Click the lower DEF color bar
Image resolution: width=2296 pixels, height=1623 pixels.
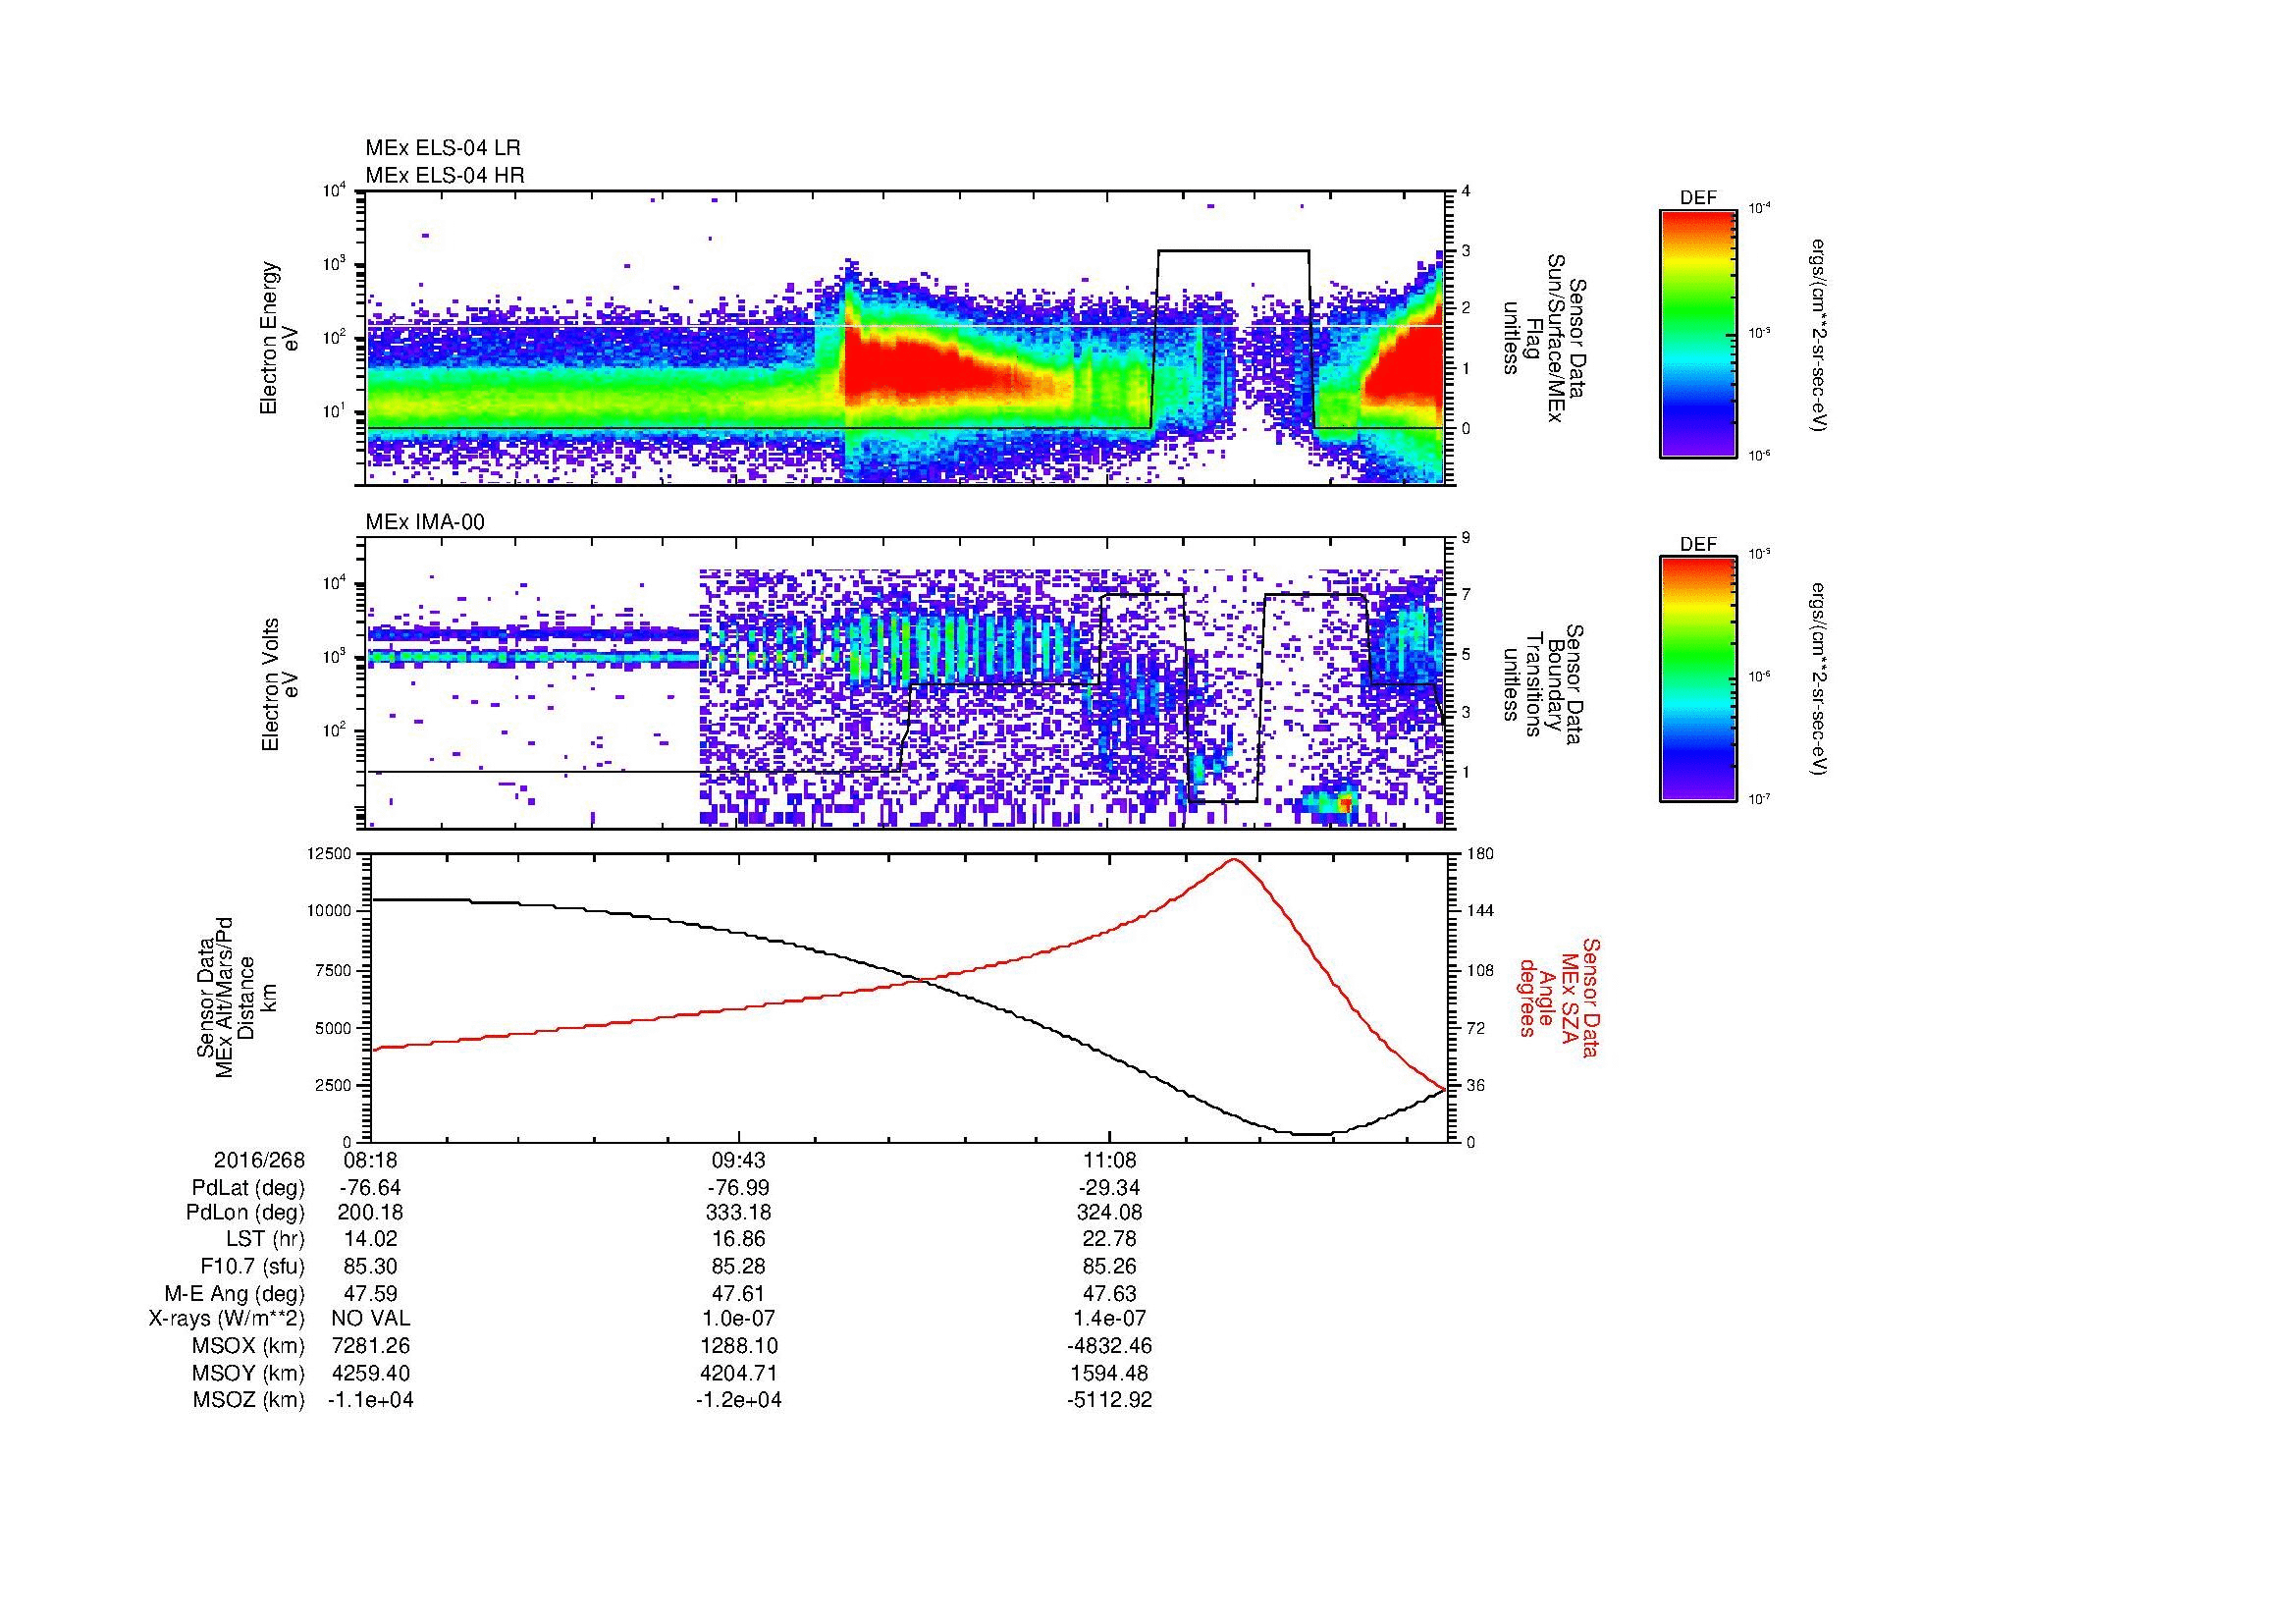click(1697, 679)
